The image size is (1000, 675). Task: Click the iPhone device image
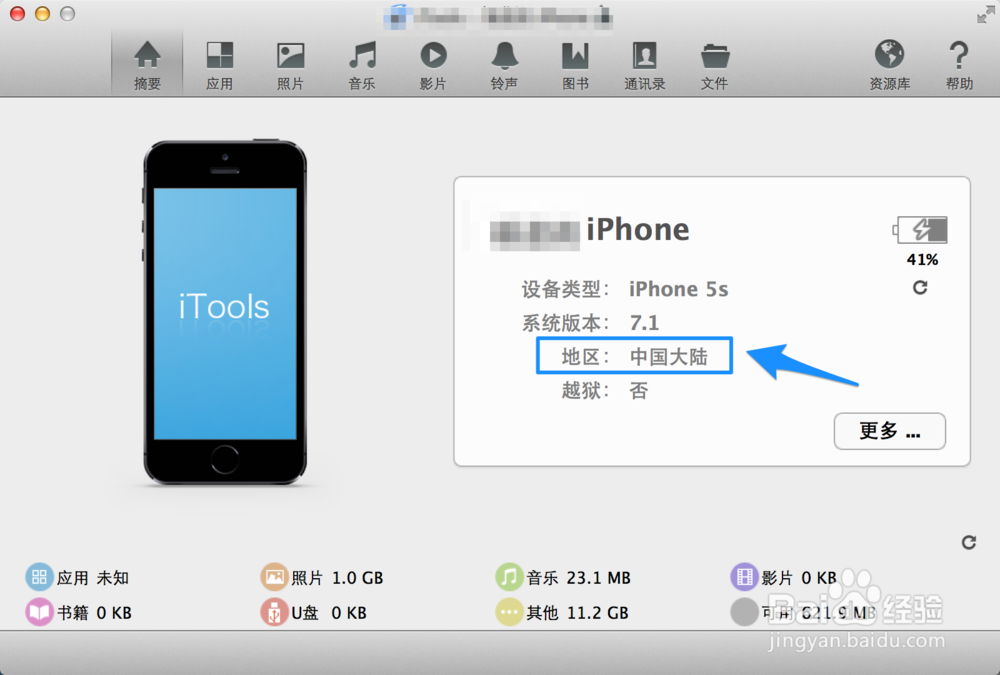click(224, 313)
